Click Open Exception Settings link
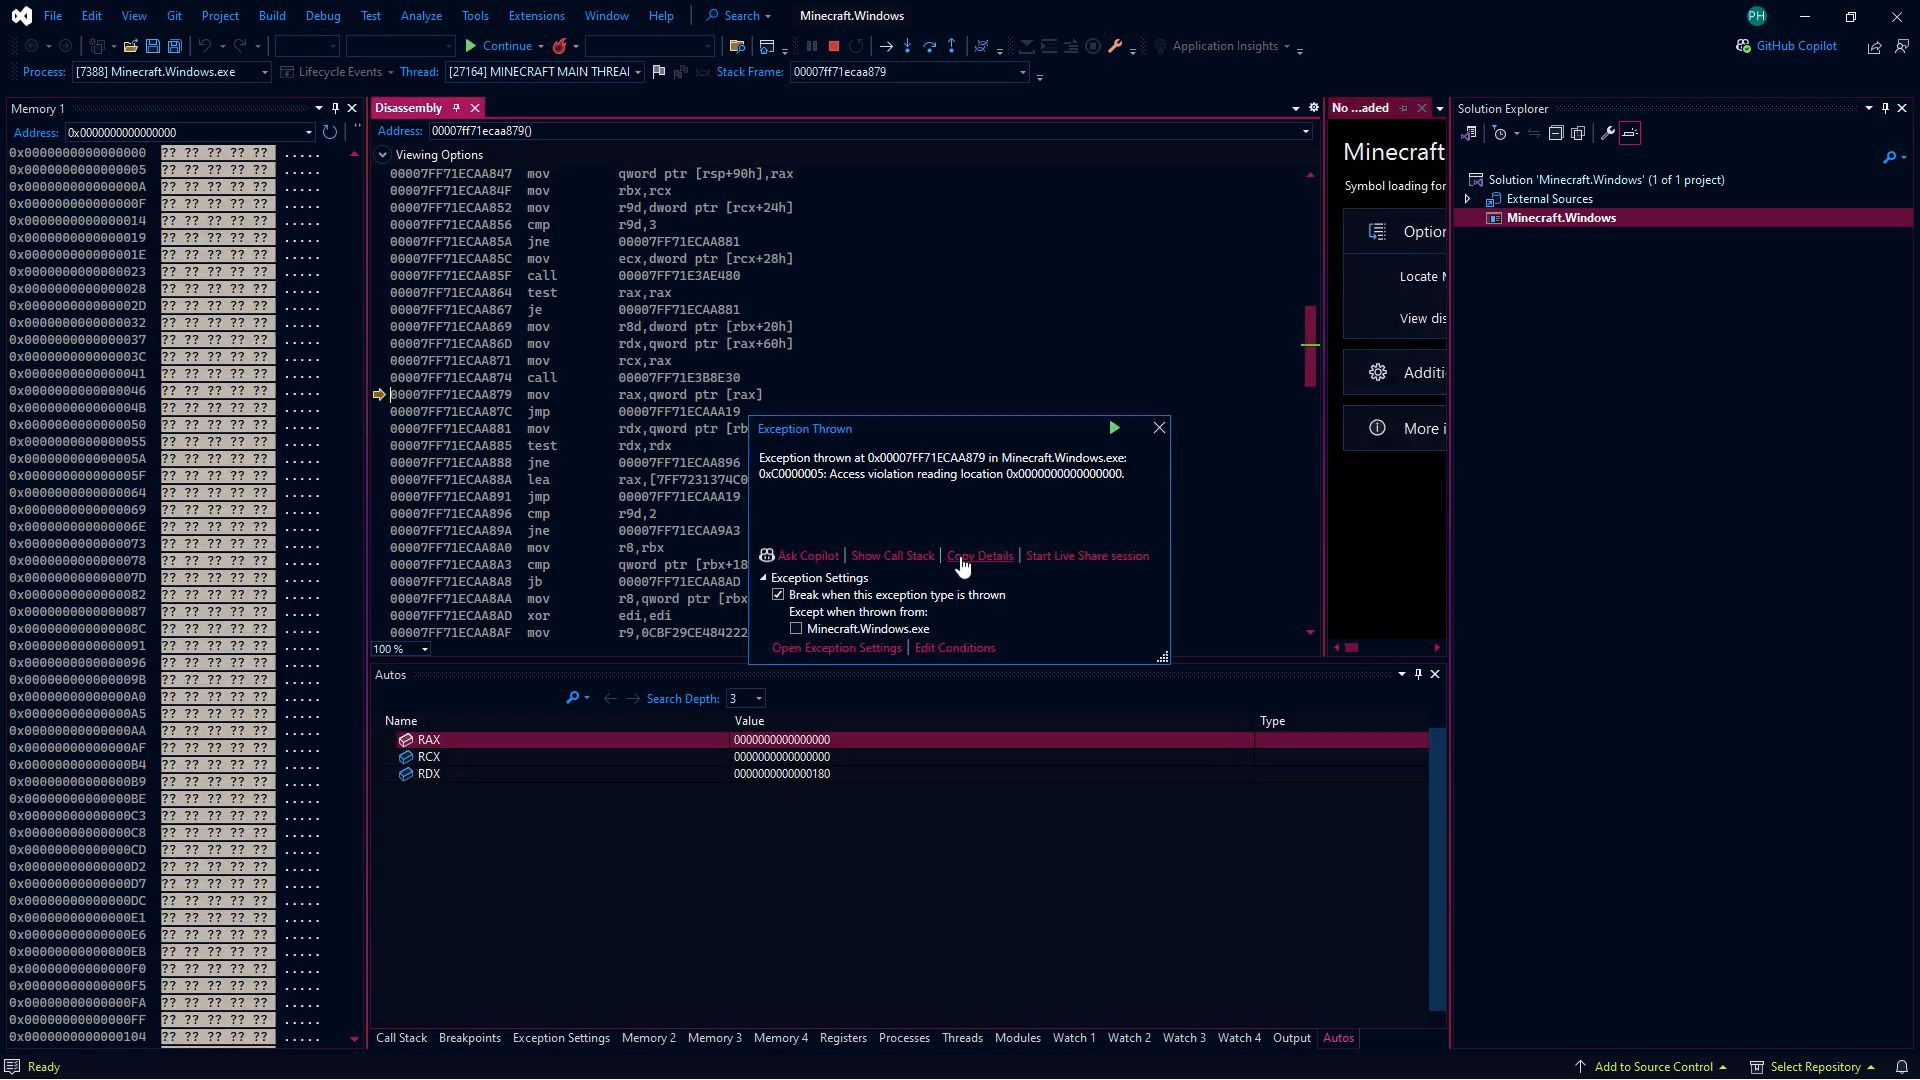Image resolution: width=1920 pixels, height=1080 pixels. (836, 648)
